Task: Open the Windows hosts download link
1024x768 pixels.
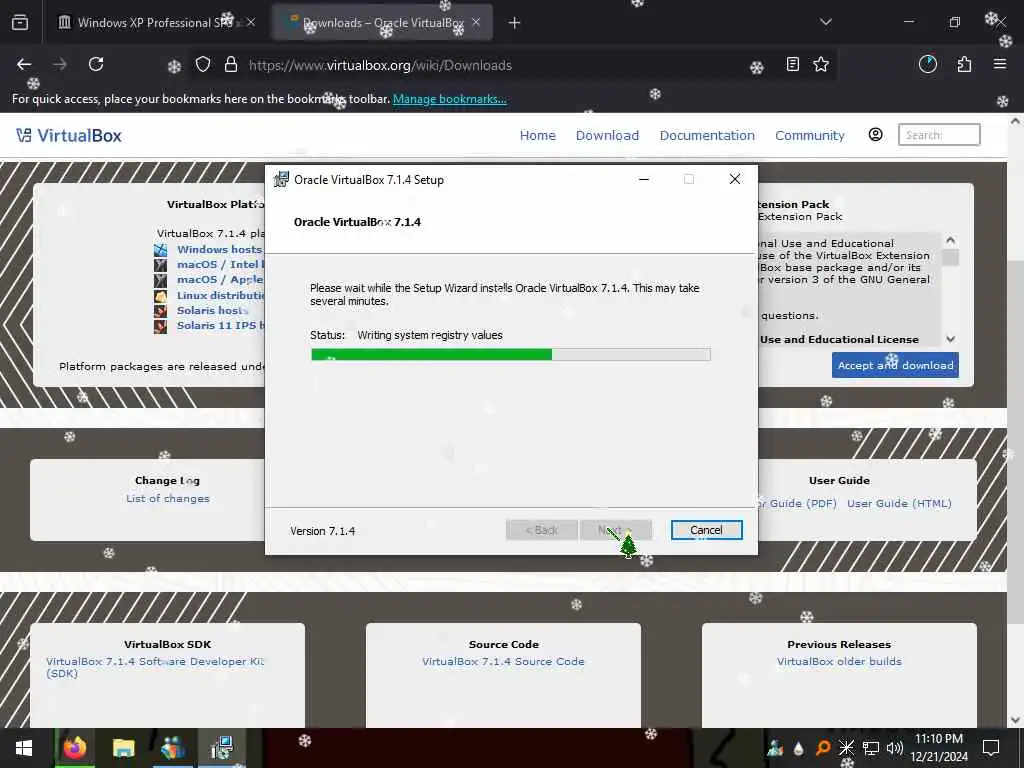Action: click(x=219, y=249)
